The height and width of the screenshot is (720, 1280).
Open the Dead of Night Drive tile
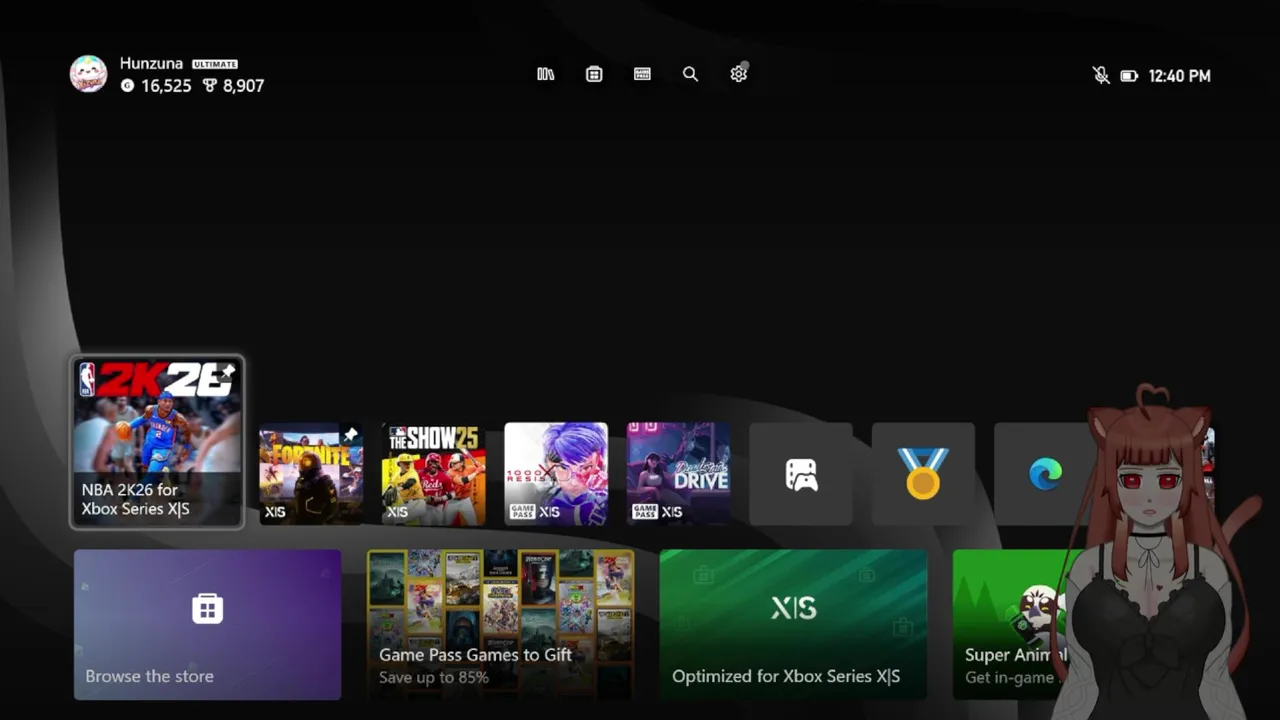678,474
